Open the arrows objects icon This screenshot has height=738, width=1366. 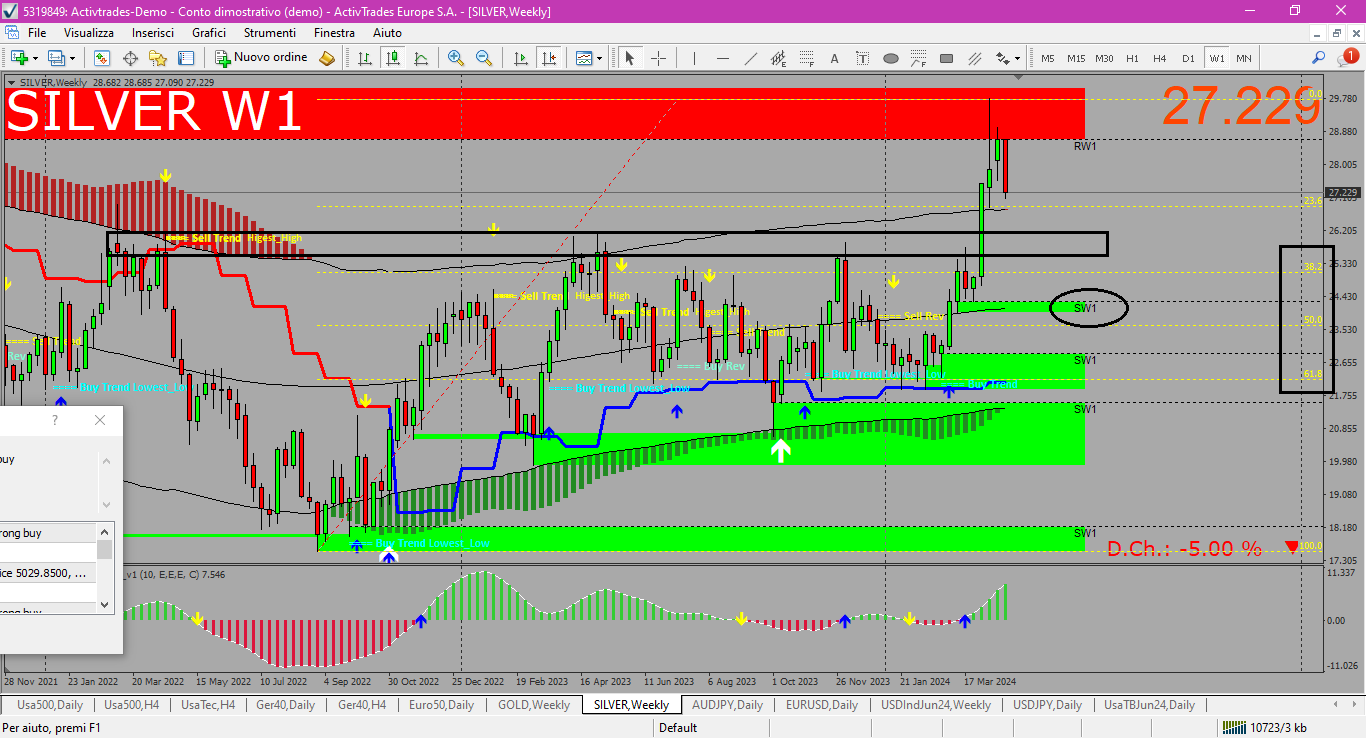[x=1002, y=58]
